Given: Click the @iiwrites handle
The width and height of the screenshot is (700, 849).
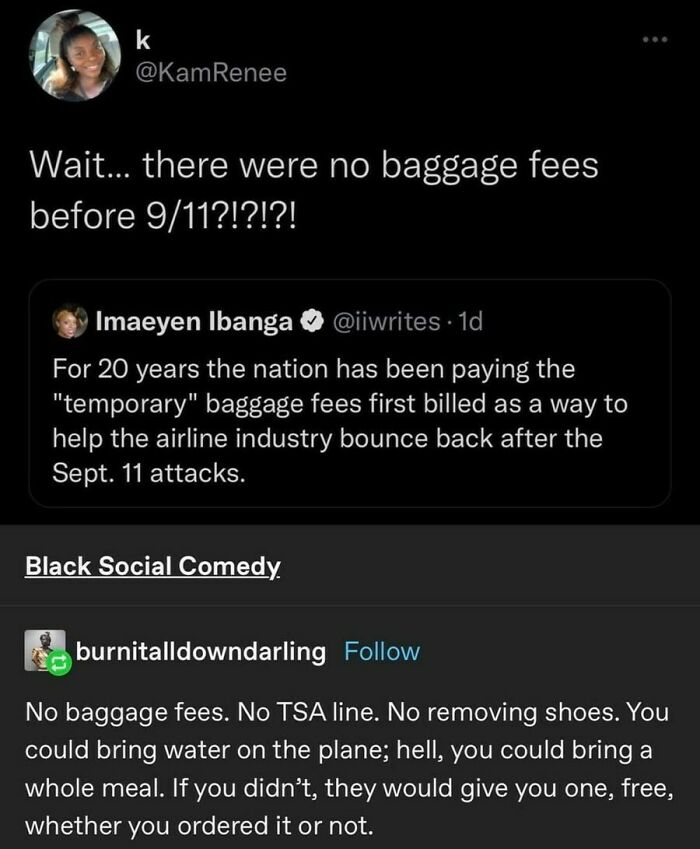Looking at the screenshot, I should [386, 318].
